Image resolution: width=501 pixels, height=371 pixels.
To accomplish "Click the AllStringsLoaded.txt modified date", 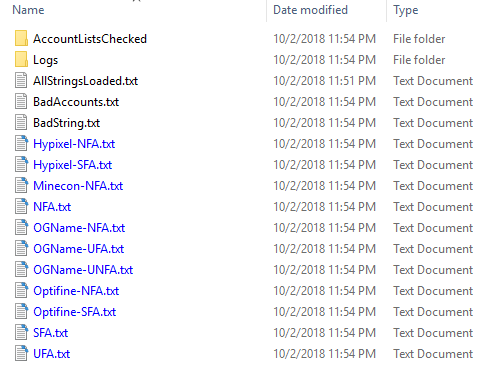I will [x=324, y=81].
